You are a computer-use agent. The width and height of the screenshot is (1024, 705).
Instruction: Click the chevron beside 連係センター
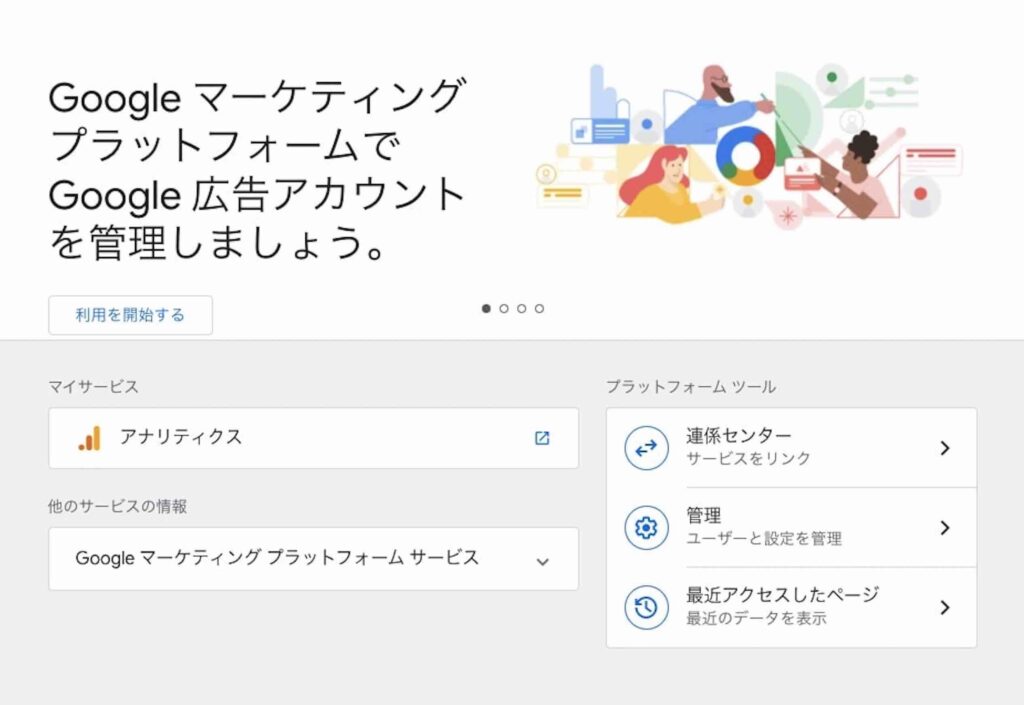(944, 448)
